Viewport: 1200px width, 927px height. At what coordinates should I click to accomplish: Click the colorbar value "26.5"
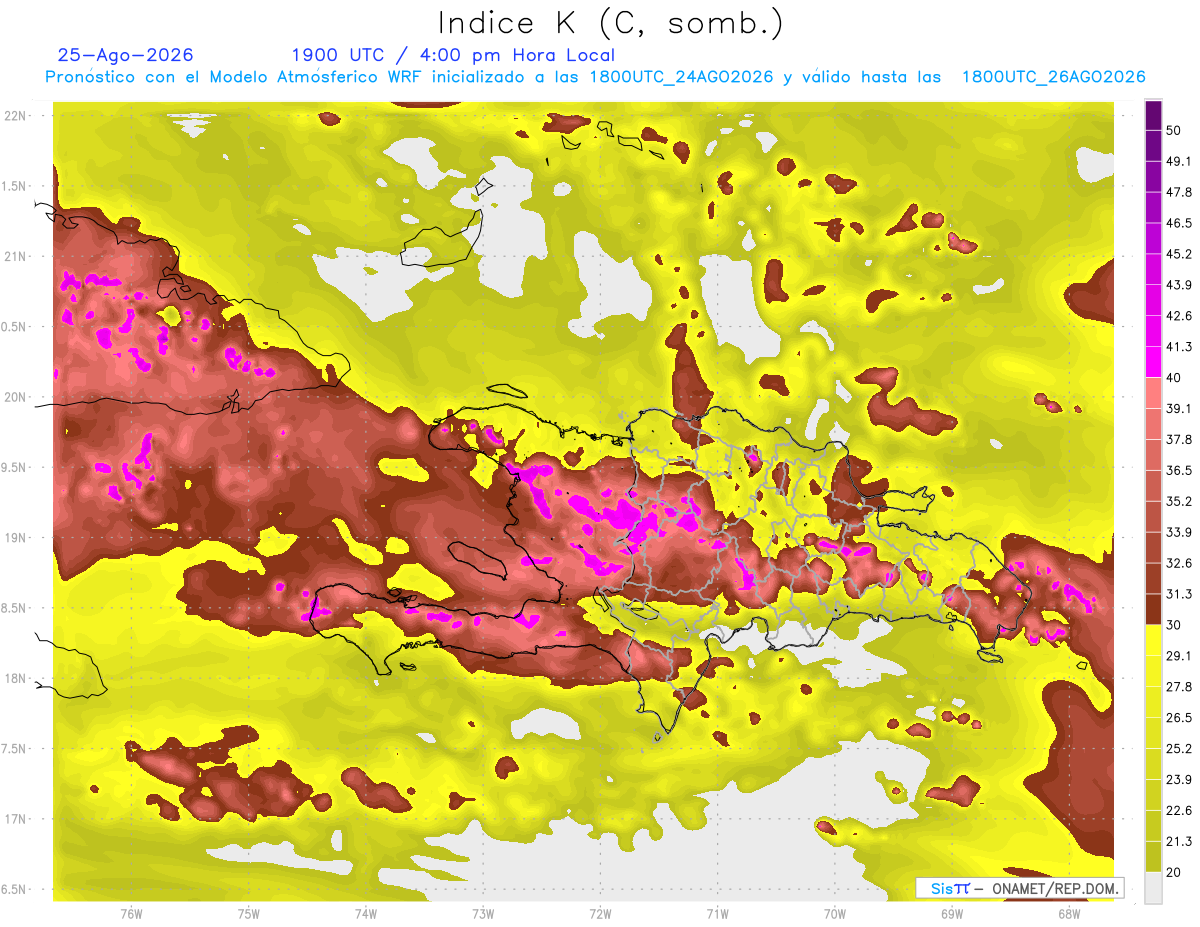click(x=1179, y=718)
